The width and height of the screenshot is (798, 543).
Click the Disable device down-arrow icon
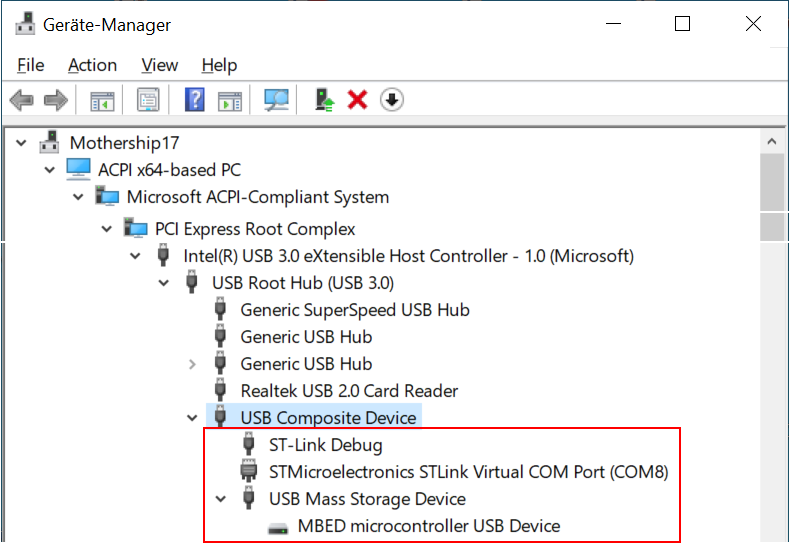point(392,100)
